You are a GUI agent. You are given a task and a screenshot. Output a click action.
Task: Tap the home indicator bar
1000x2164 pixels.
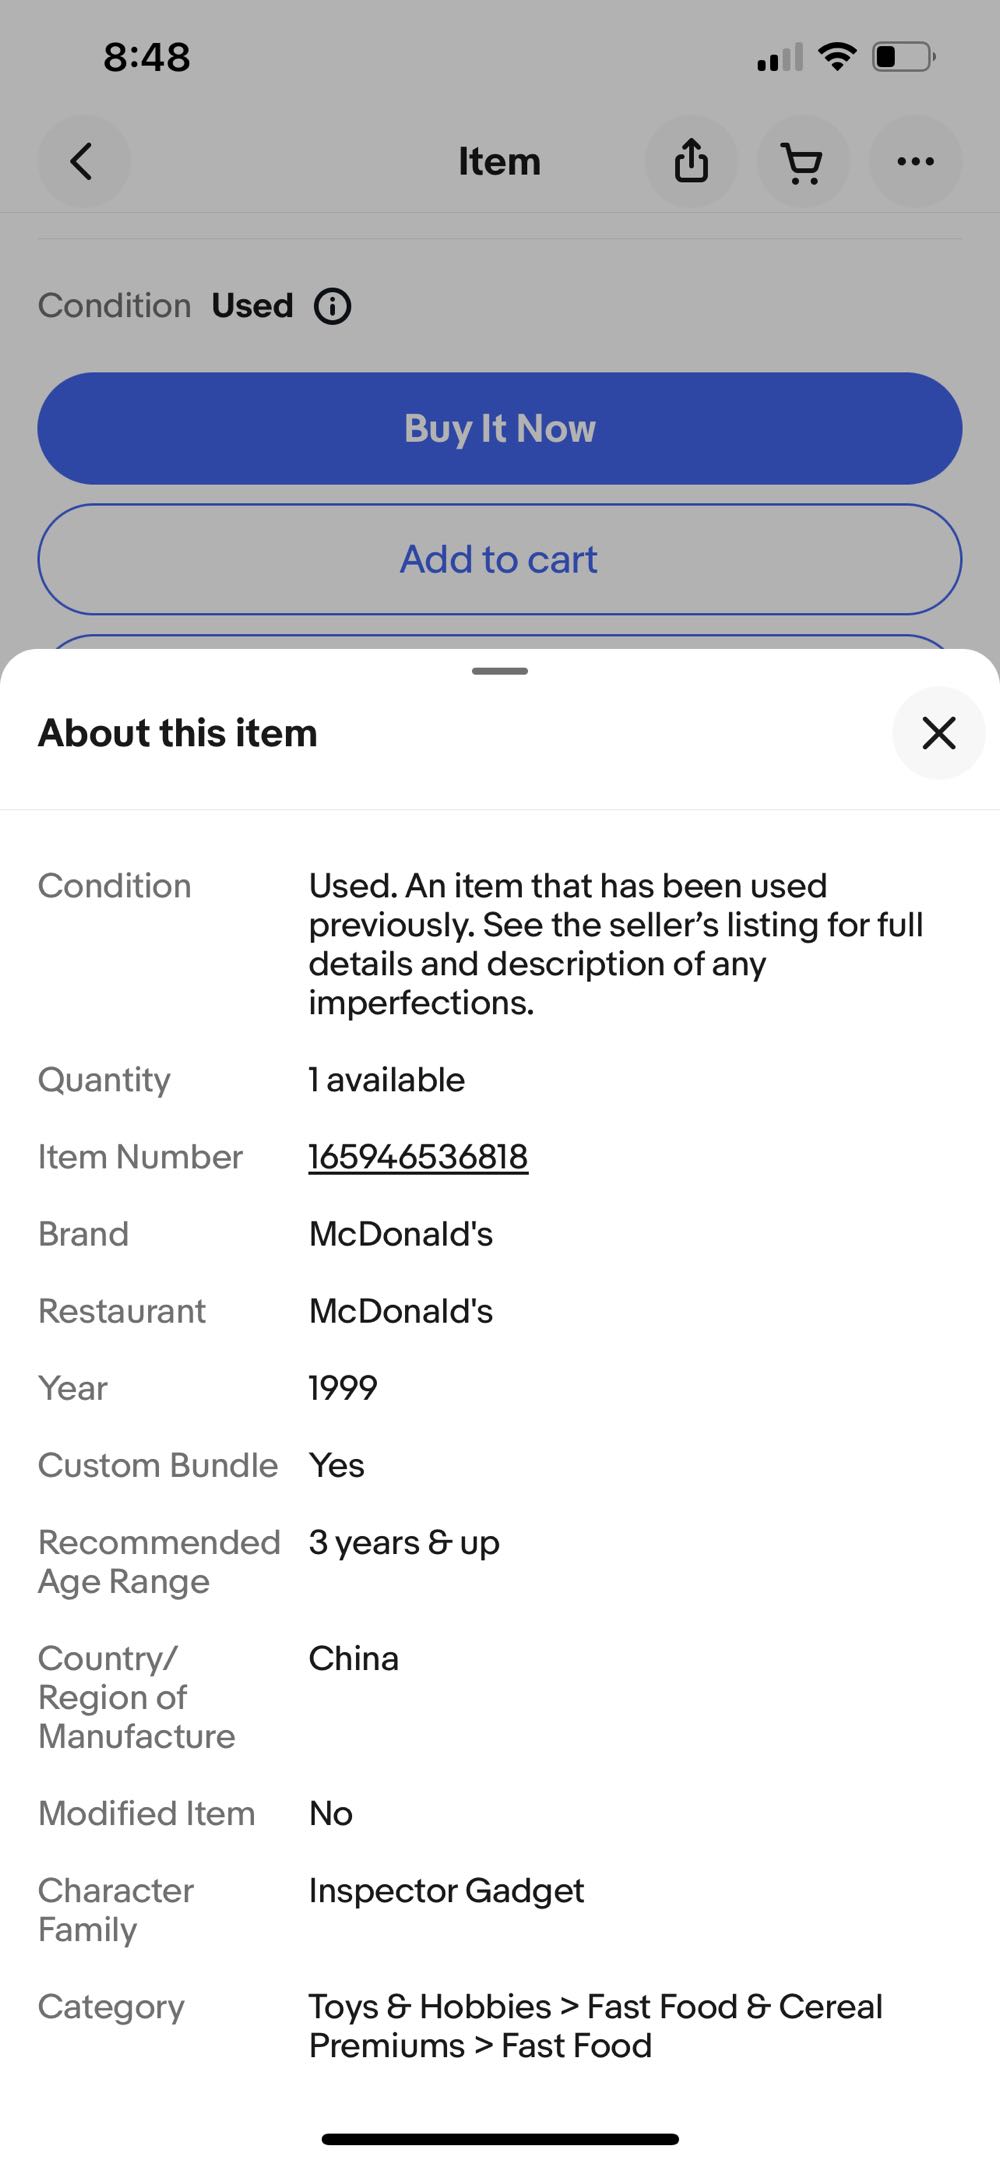[x=500, y=2139]
